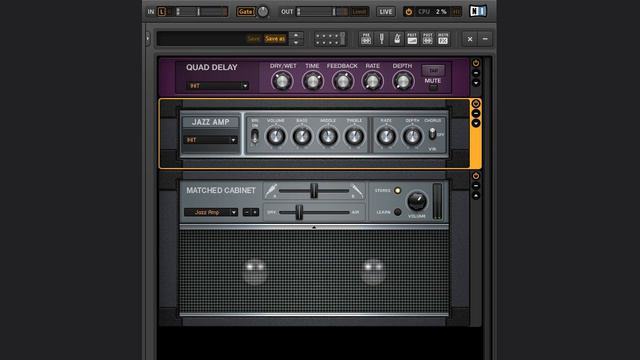Expand the Jazz Amp module's down arrow
640x360 pixels.
(476, 123)
